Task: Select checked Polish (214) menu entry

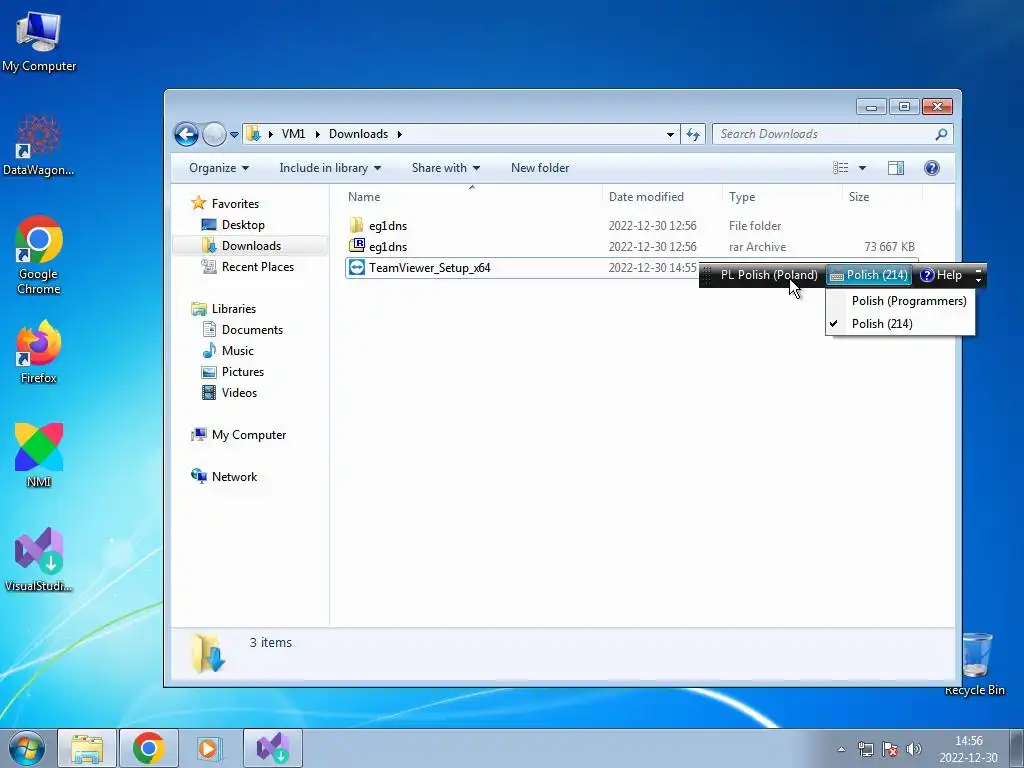Action: pos(901,324)
